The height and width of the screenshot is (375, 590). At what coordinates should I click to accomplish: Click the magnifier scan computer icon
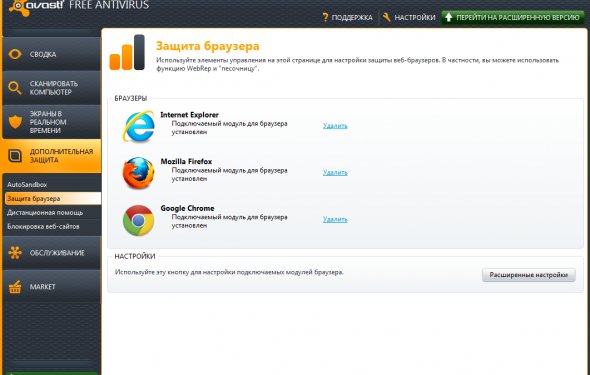click(x=15, y=88)
